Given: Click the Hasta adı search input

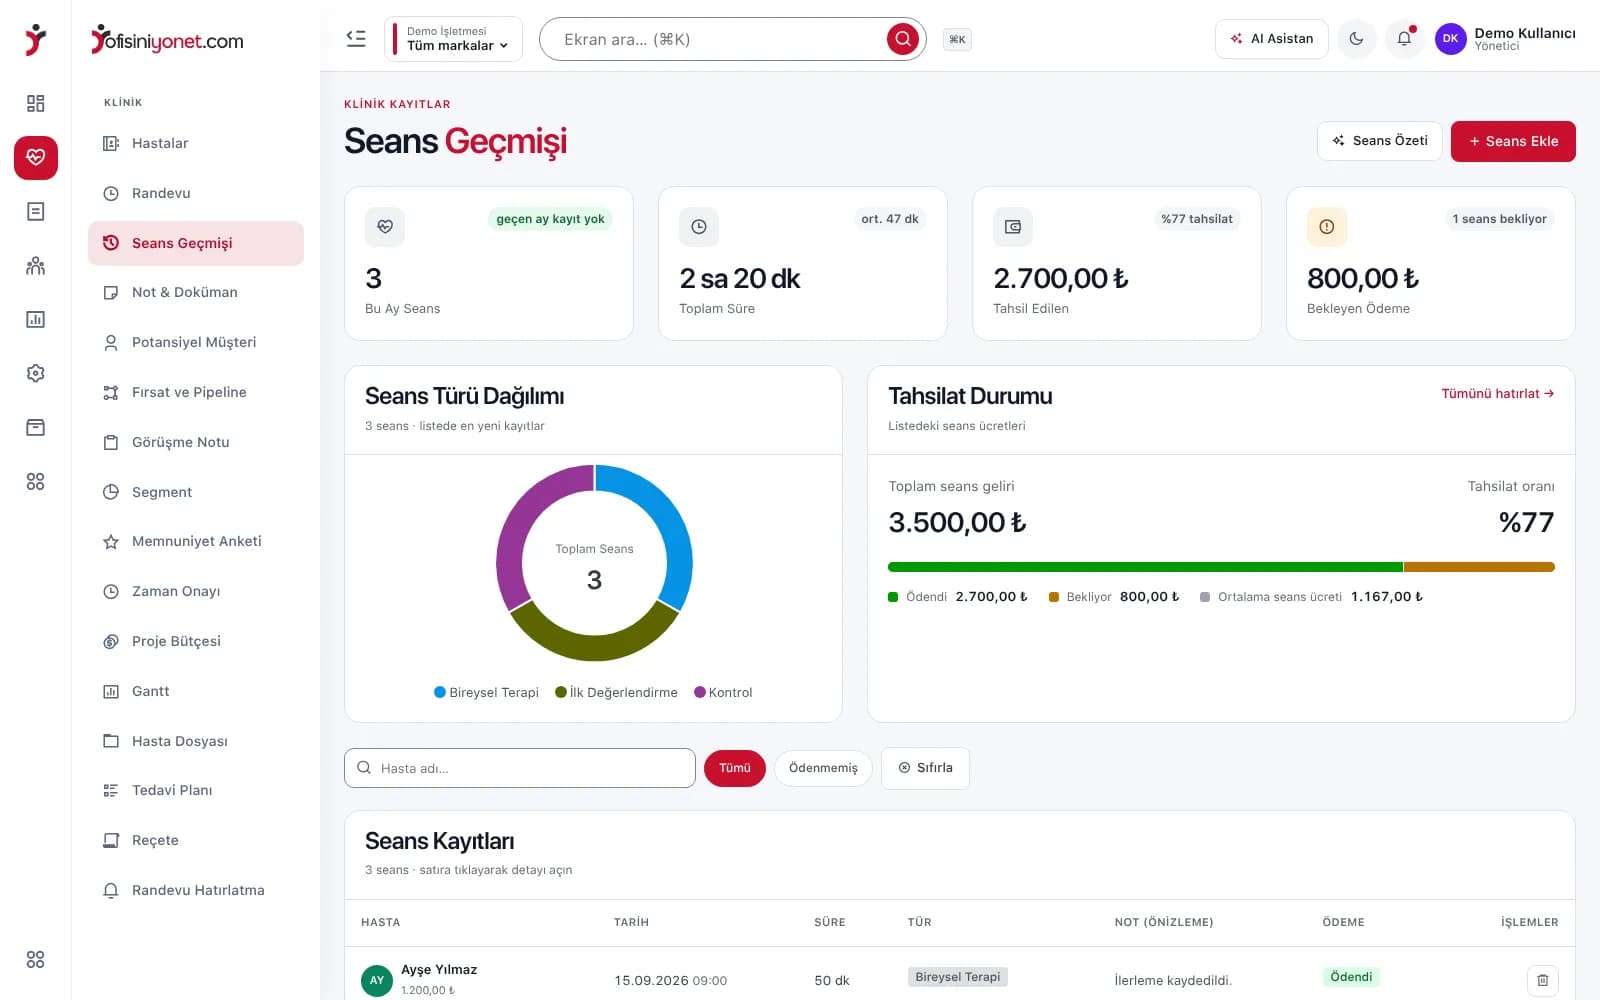Looking at the screenshot, I should coord(520,768).
